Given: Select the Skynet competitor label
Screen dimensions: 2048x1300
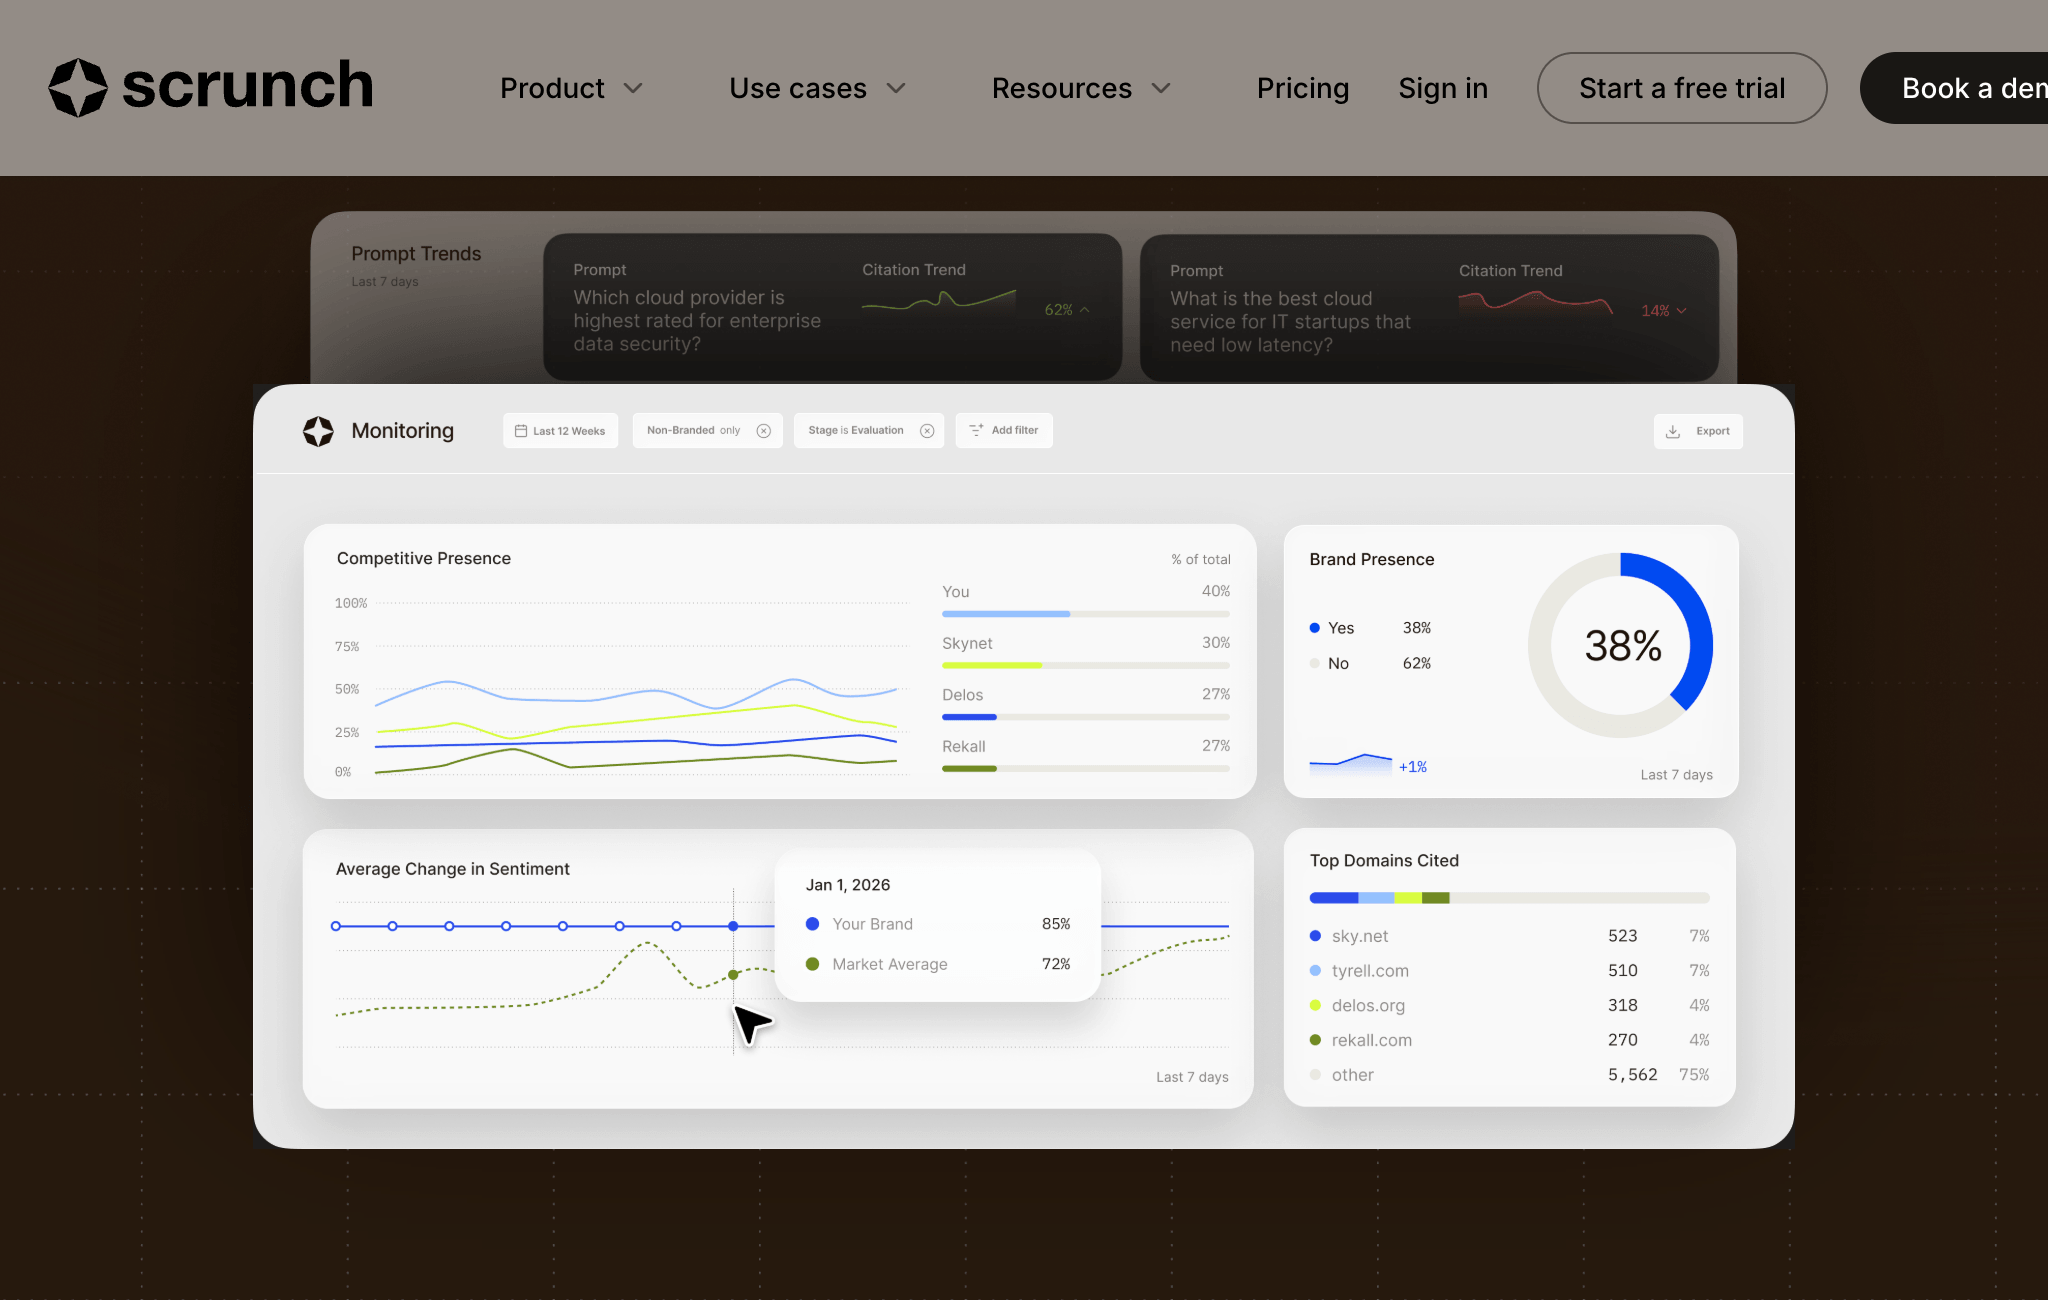Looking at the screenshot, I should (x=967, y=643).
